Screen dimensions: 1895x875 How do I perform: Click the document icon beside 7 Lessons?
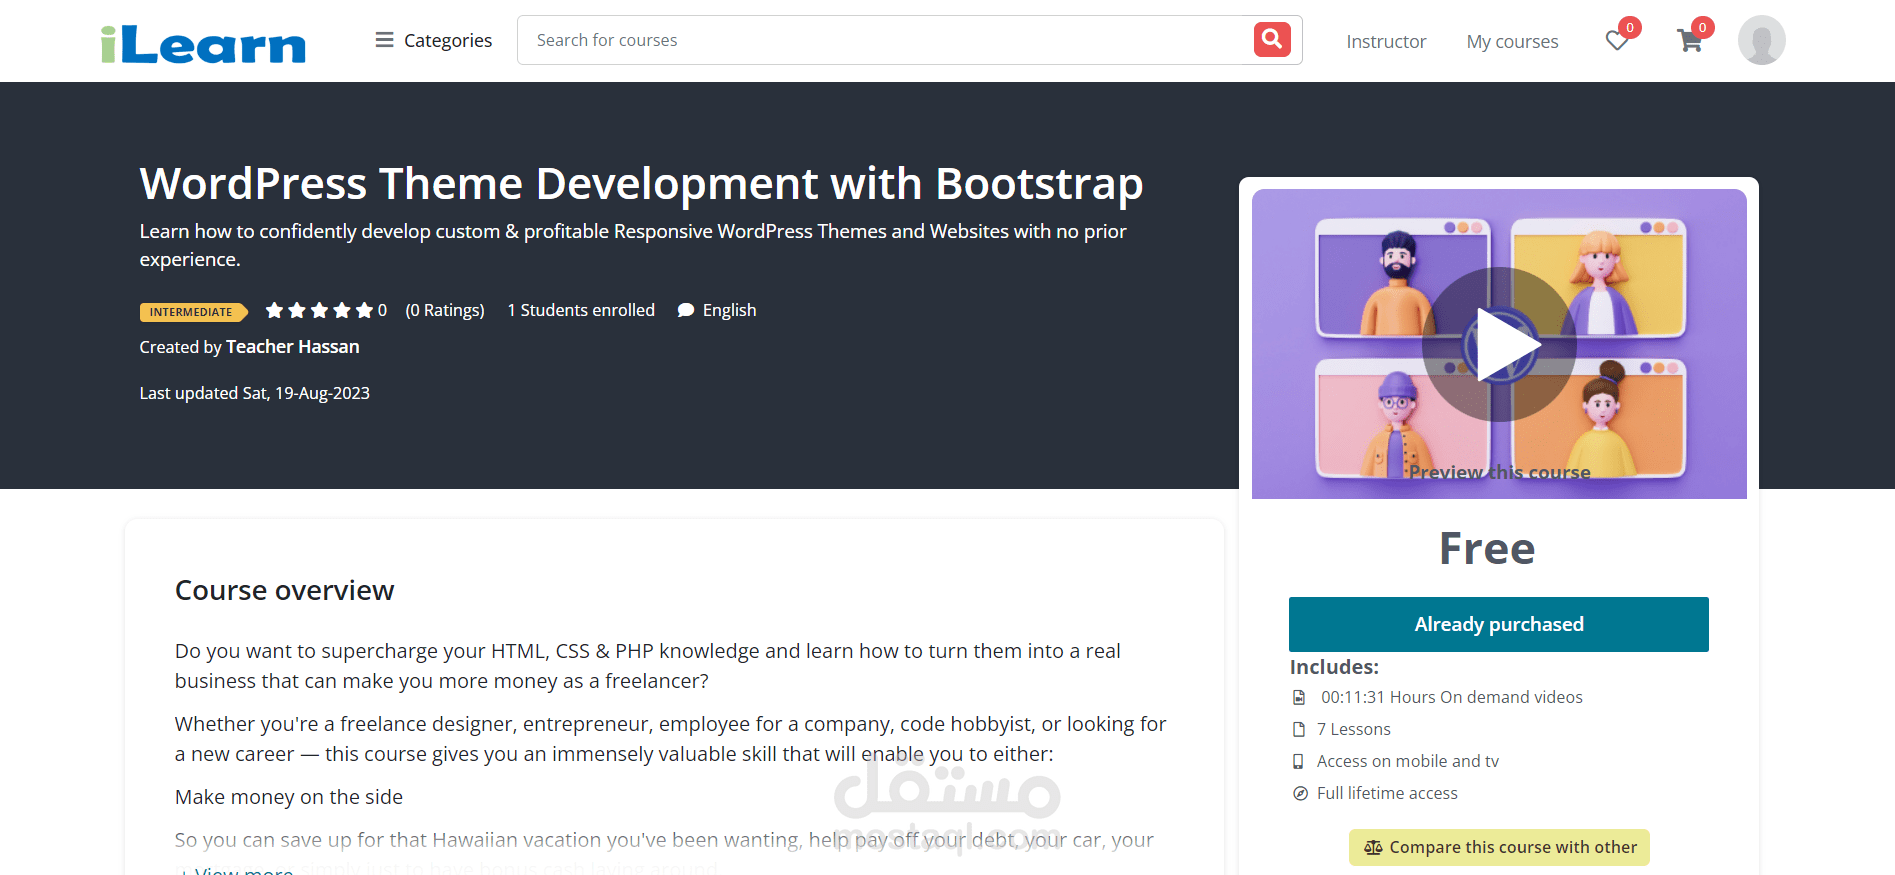coord(1299,729)
